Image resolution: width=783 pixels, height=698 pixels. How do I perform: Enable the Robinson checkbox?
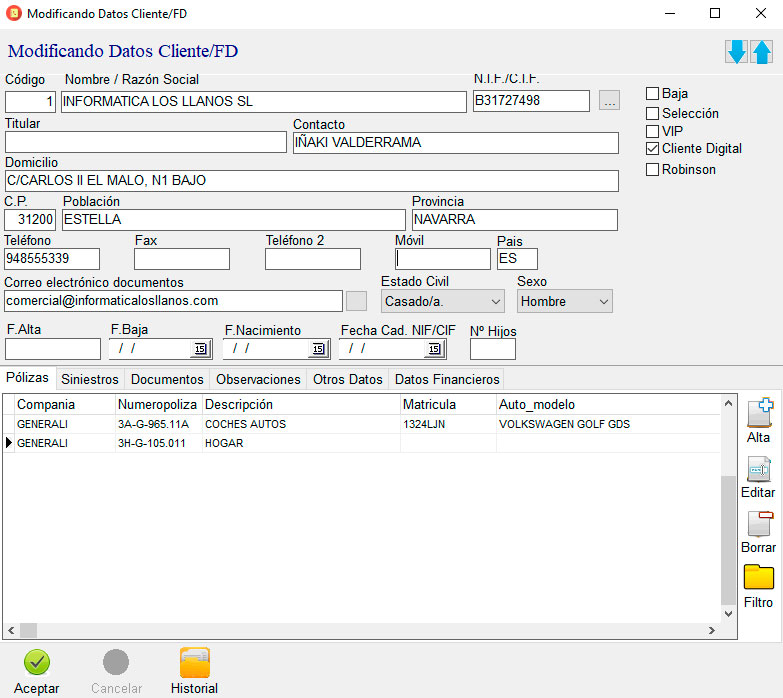tap(652, 169)
